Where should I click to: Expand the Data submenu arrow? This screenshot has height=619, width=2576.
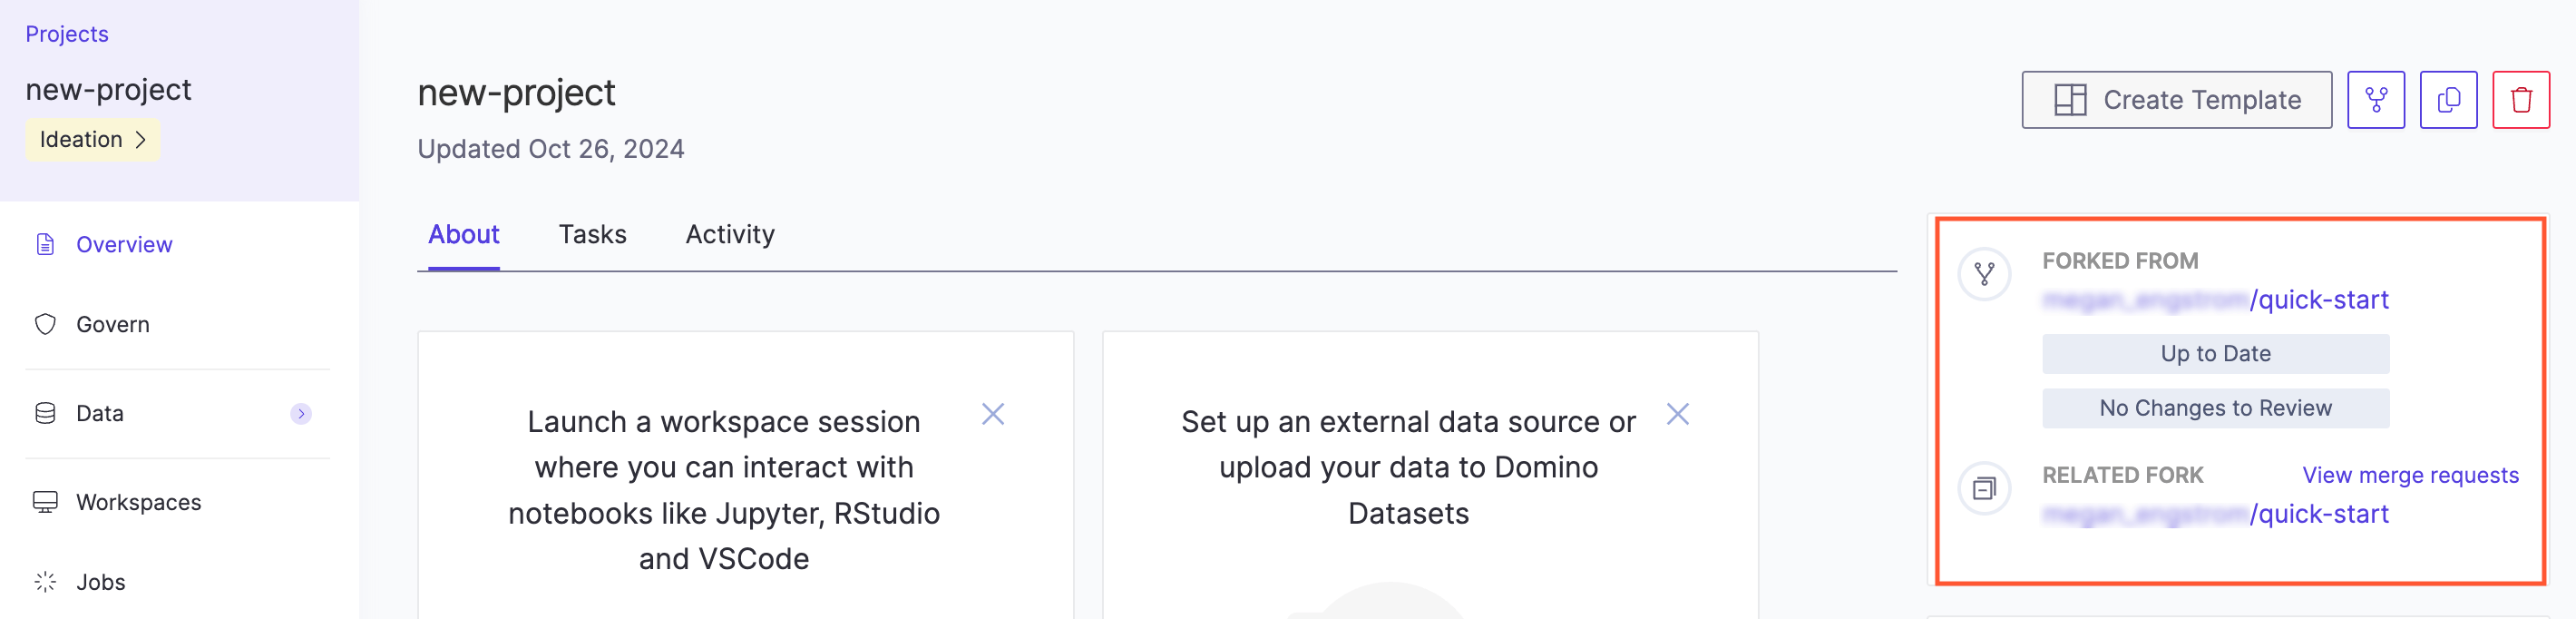point(301,413)
